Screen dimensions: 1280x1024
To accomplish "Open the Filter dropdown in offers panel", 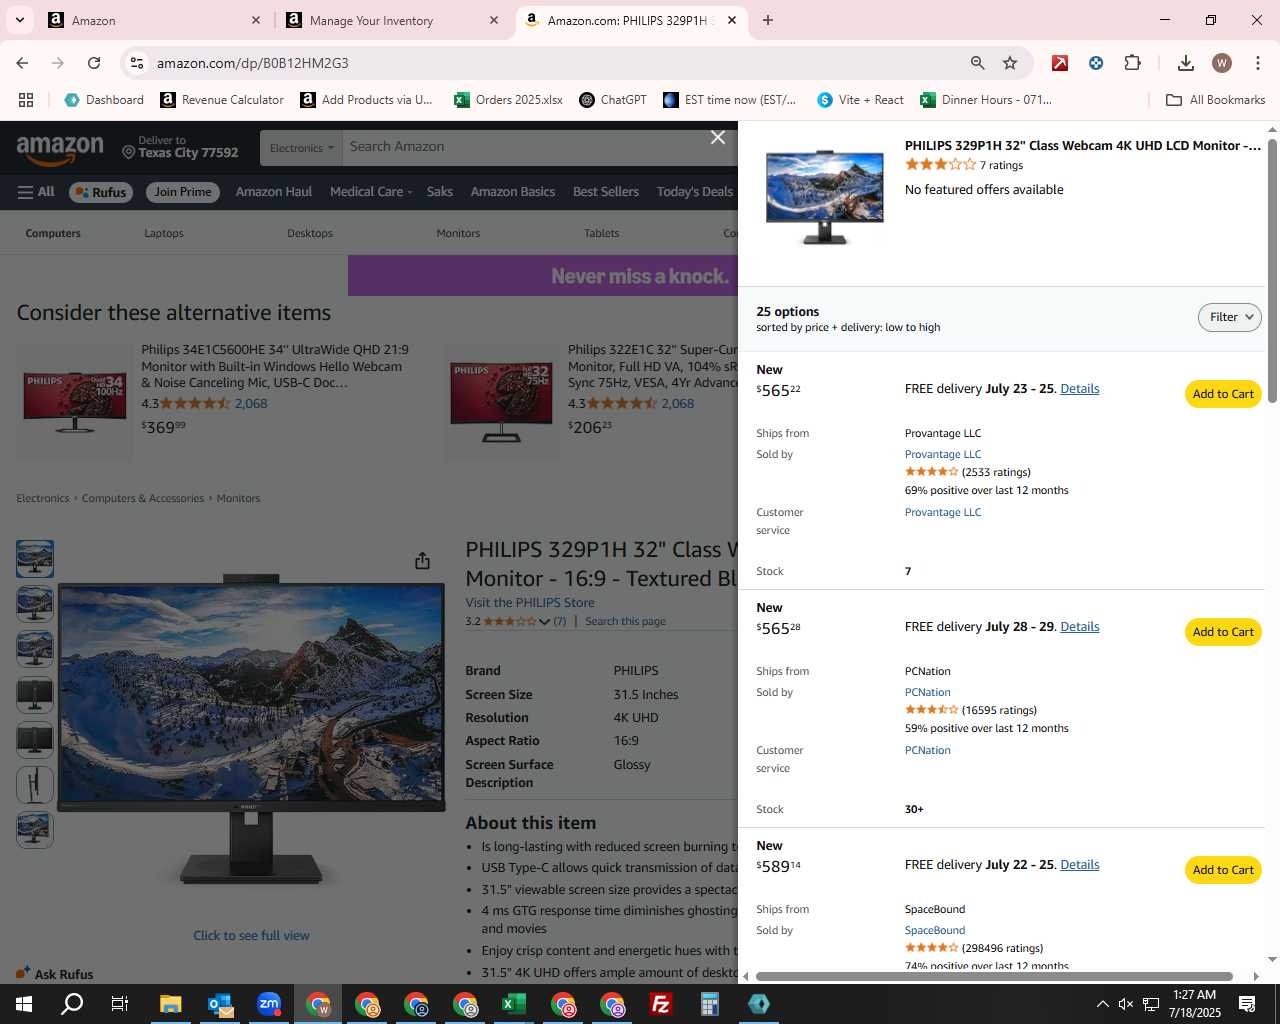I will click(x=1230, y=317).
